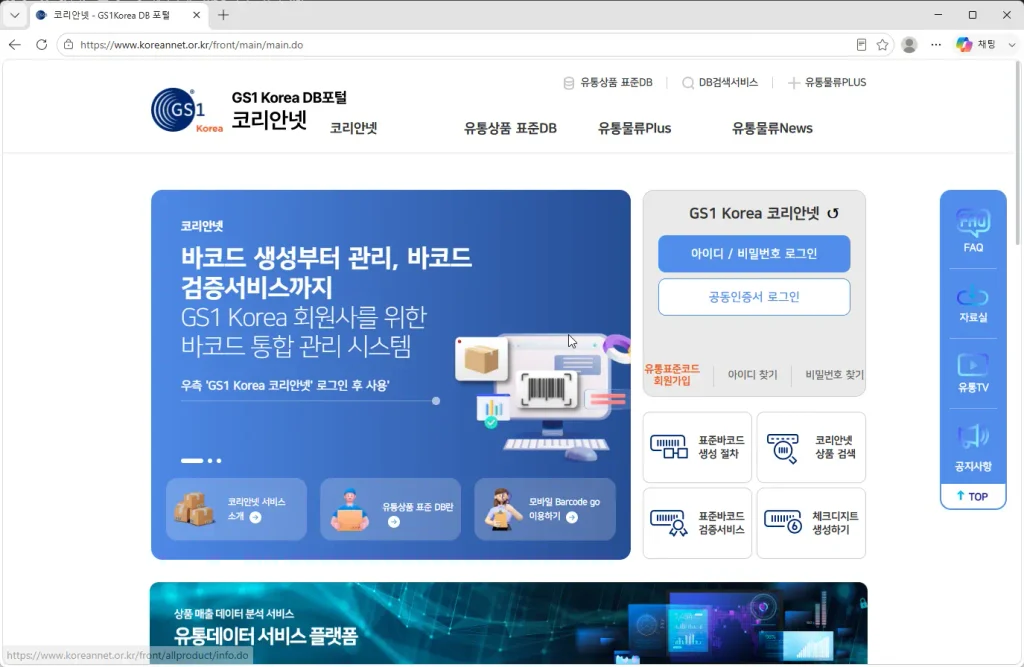Image resolution: width=1024 pixels, height=667 pixels.
Task: Close the 코리안넷 tab
Action: [x=196, y=14]
